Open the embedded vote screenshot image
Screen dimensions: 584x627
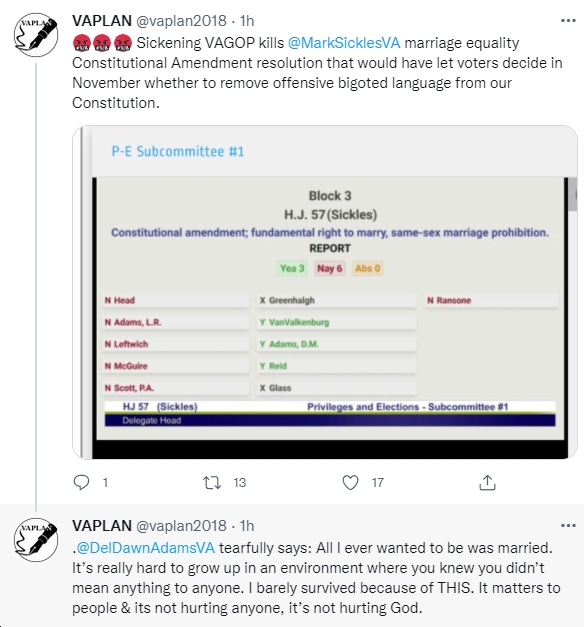325,292
